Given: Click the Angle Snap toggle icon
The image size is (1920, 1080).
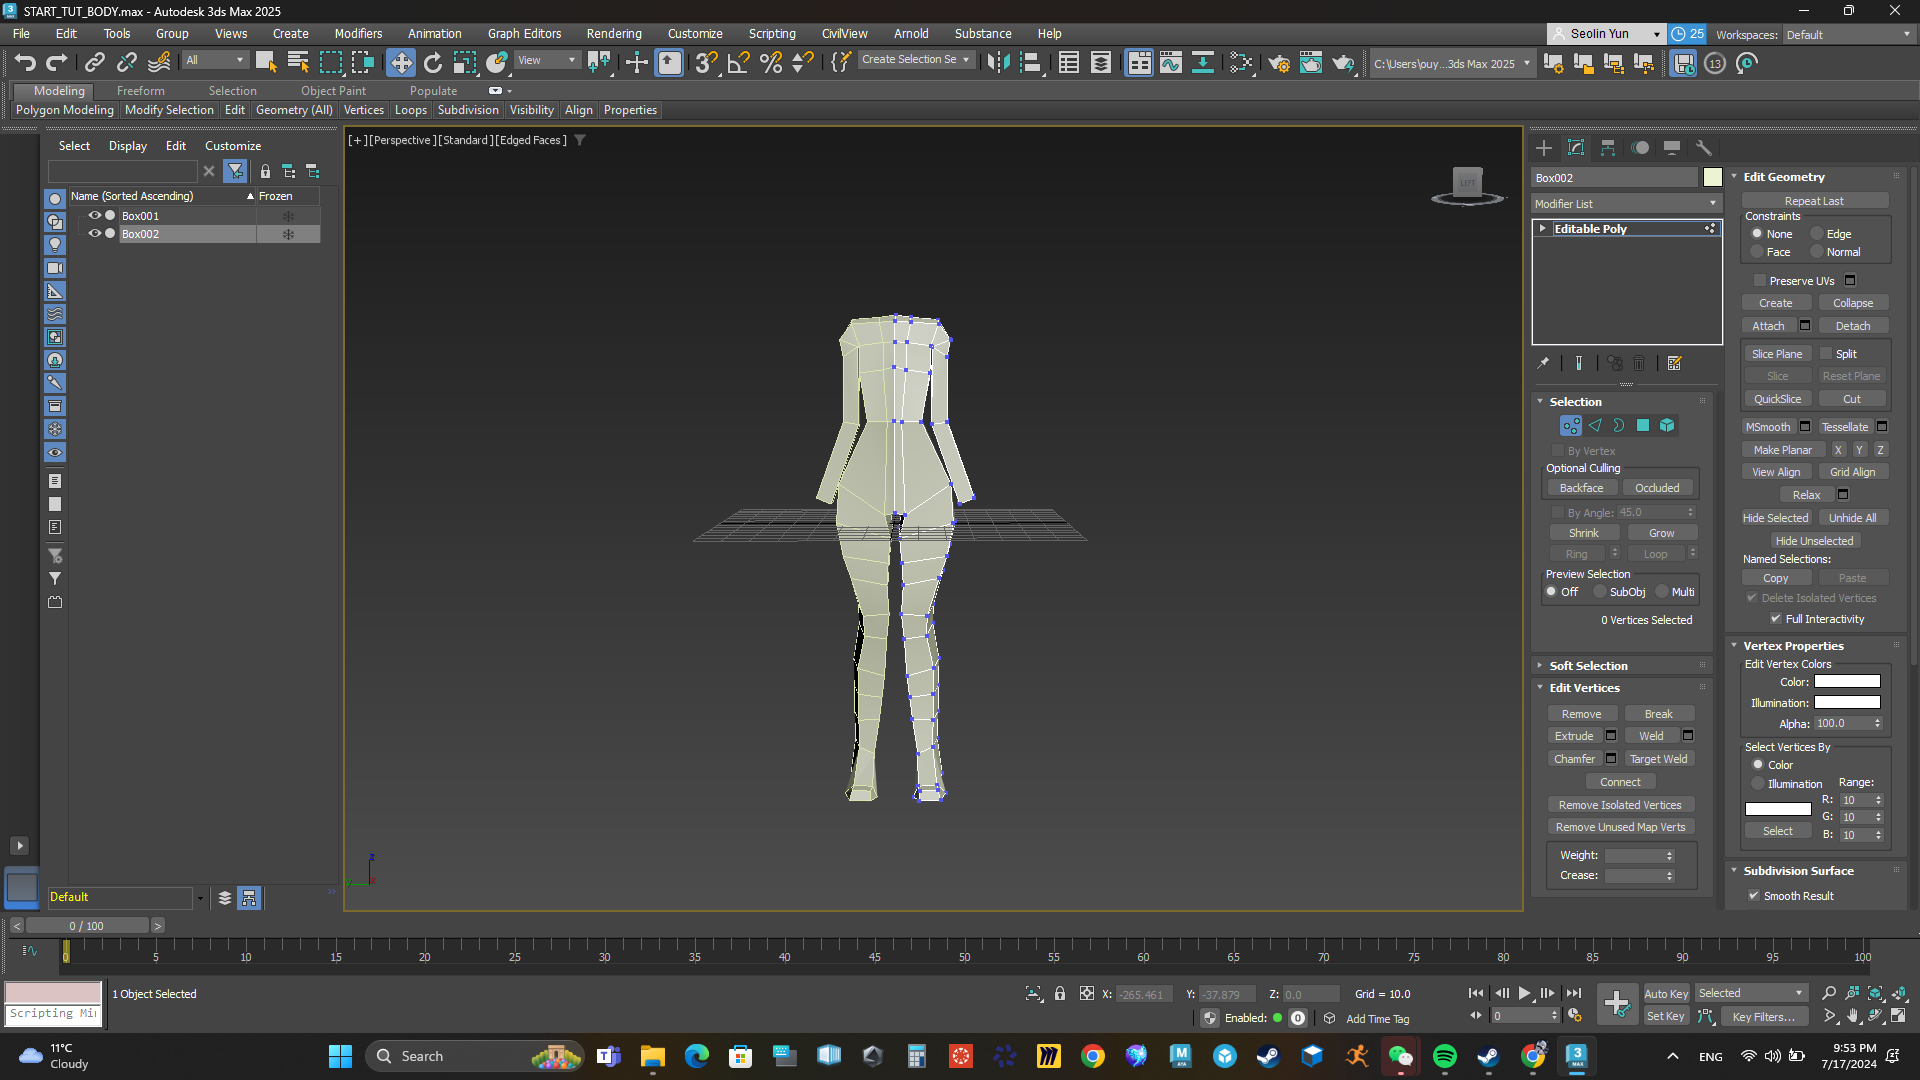Looking at the screenshot, I should coord(739,63).
